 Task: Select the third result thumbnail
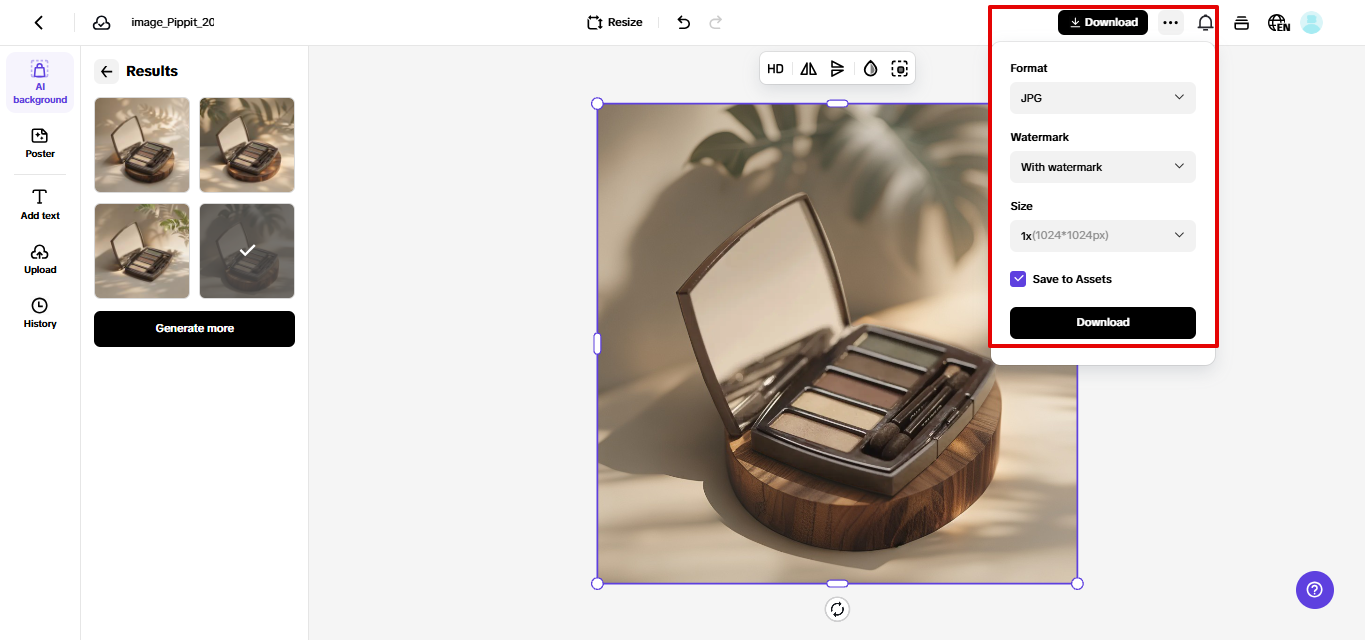[141, 250]
